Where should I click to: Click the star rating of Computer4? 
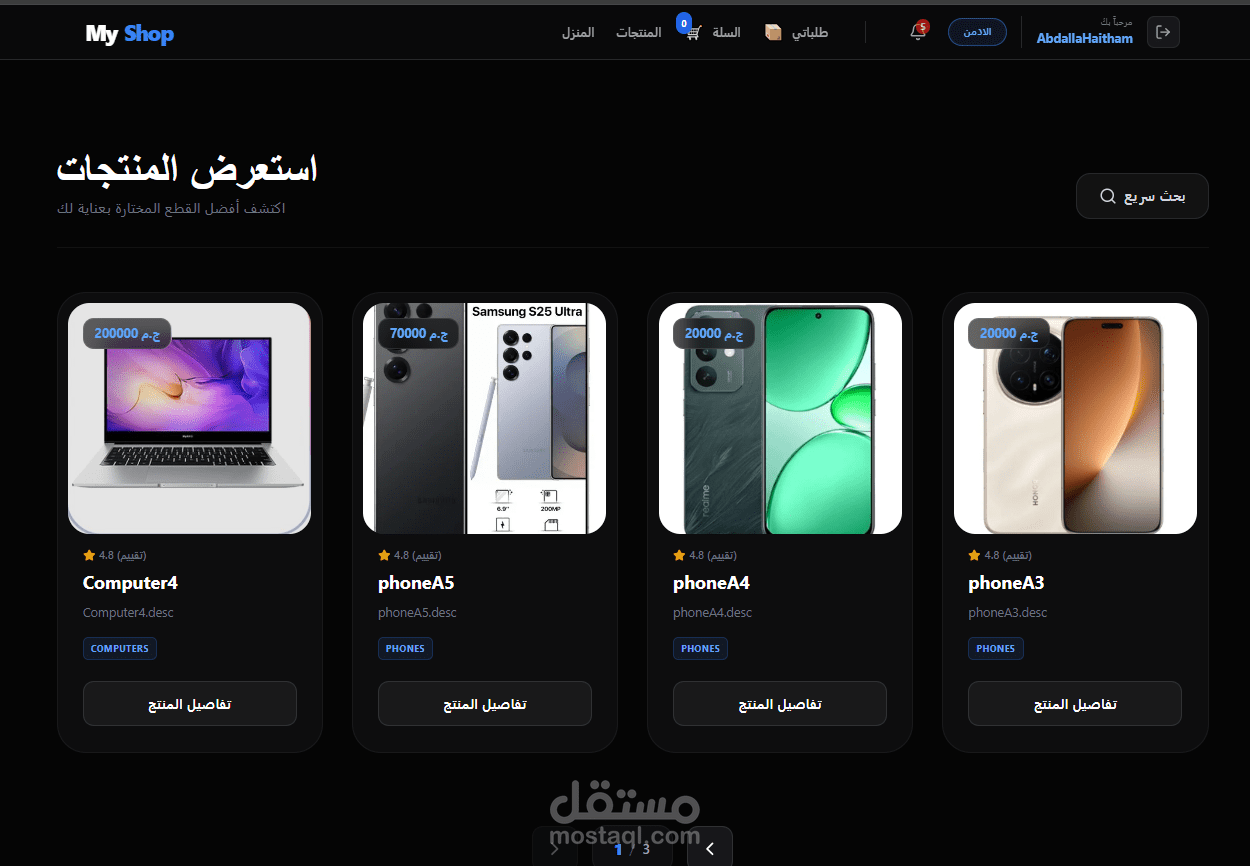click(115, 555)
